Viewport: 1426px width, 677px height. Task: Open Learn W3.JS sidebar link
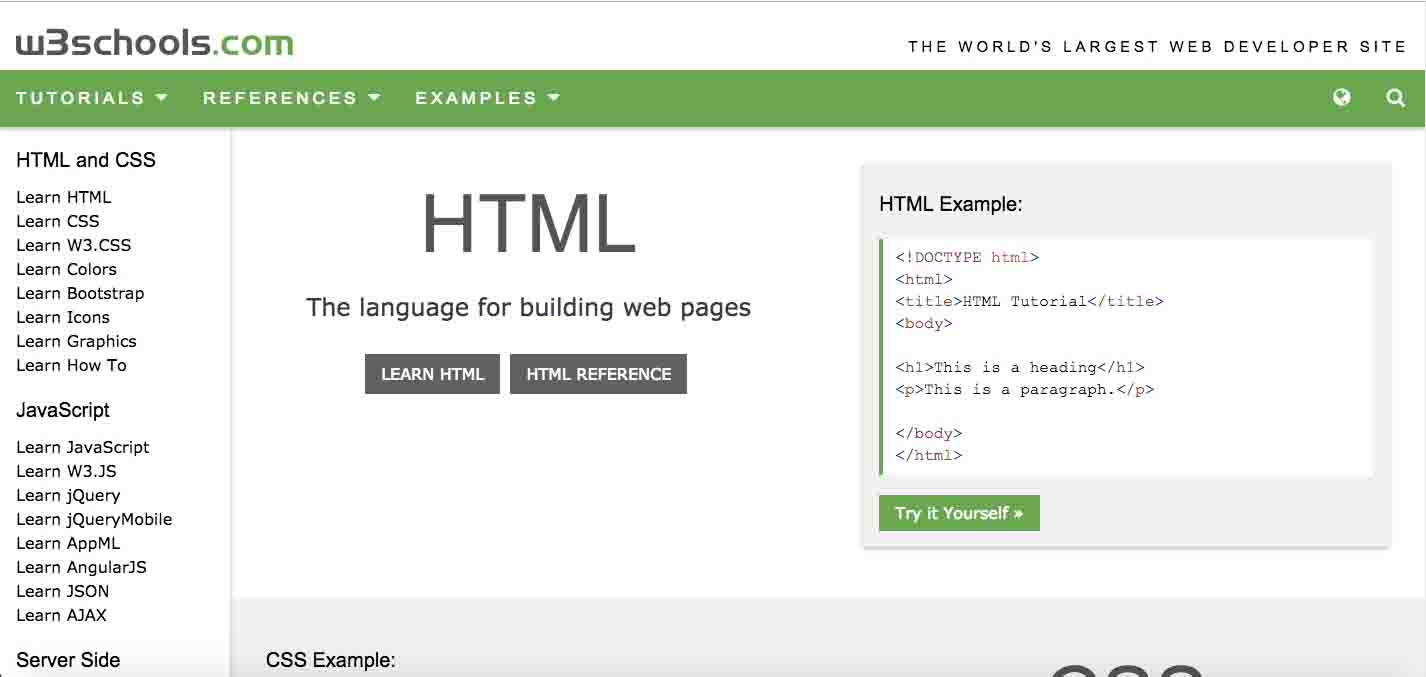pyautogui.click(x=67, y=471)
